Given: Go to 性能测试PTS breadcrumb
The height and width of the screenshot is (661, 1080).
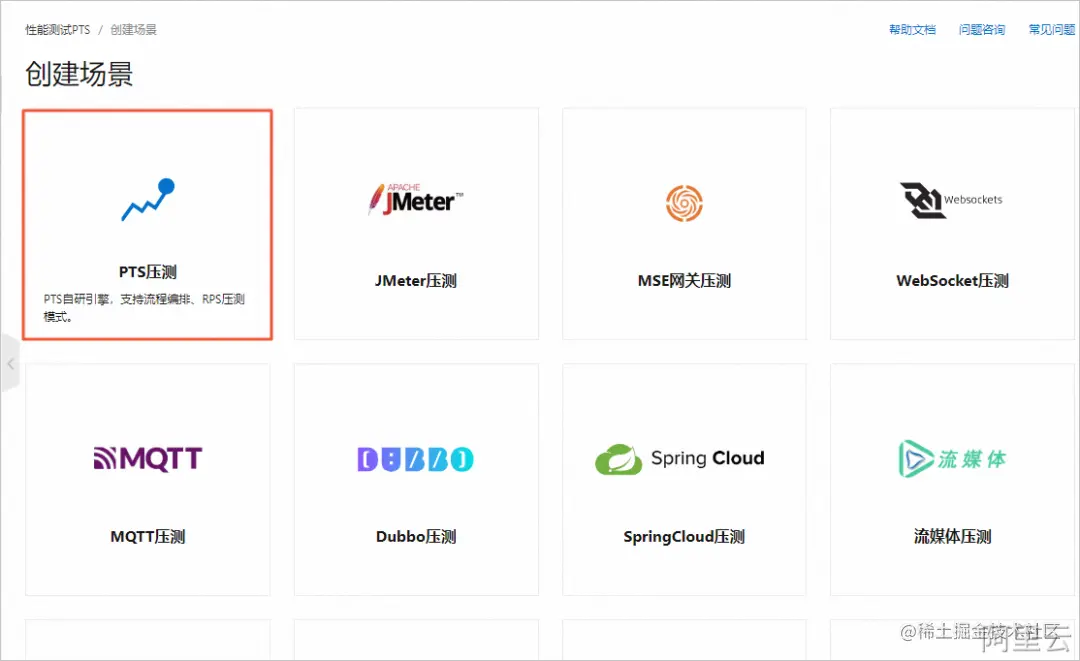Looking at the screenshot, I should (x=58, y=30).
